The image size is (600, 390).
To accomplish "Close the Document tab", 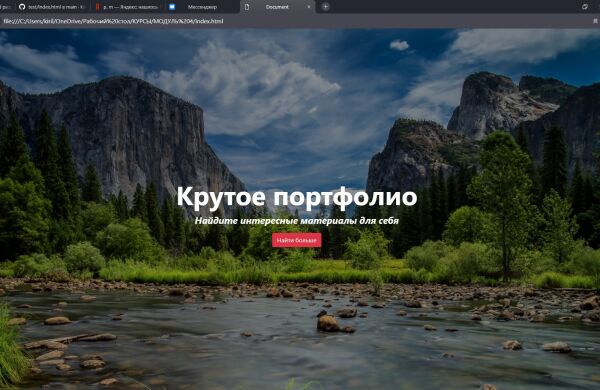I will pyautogui.click(x=309, y=7).
